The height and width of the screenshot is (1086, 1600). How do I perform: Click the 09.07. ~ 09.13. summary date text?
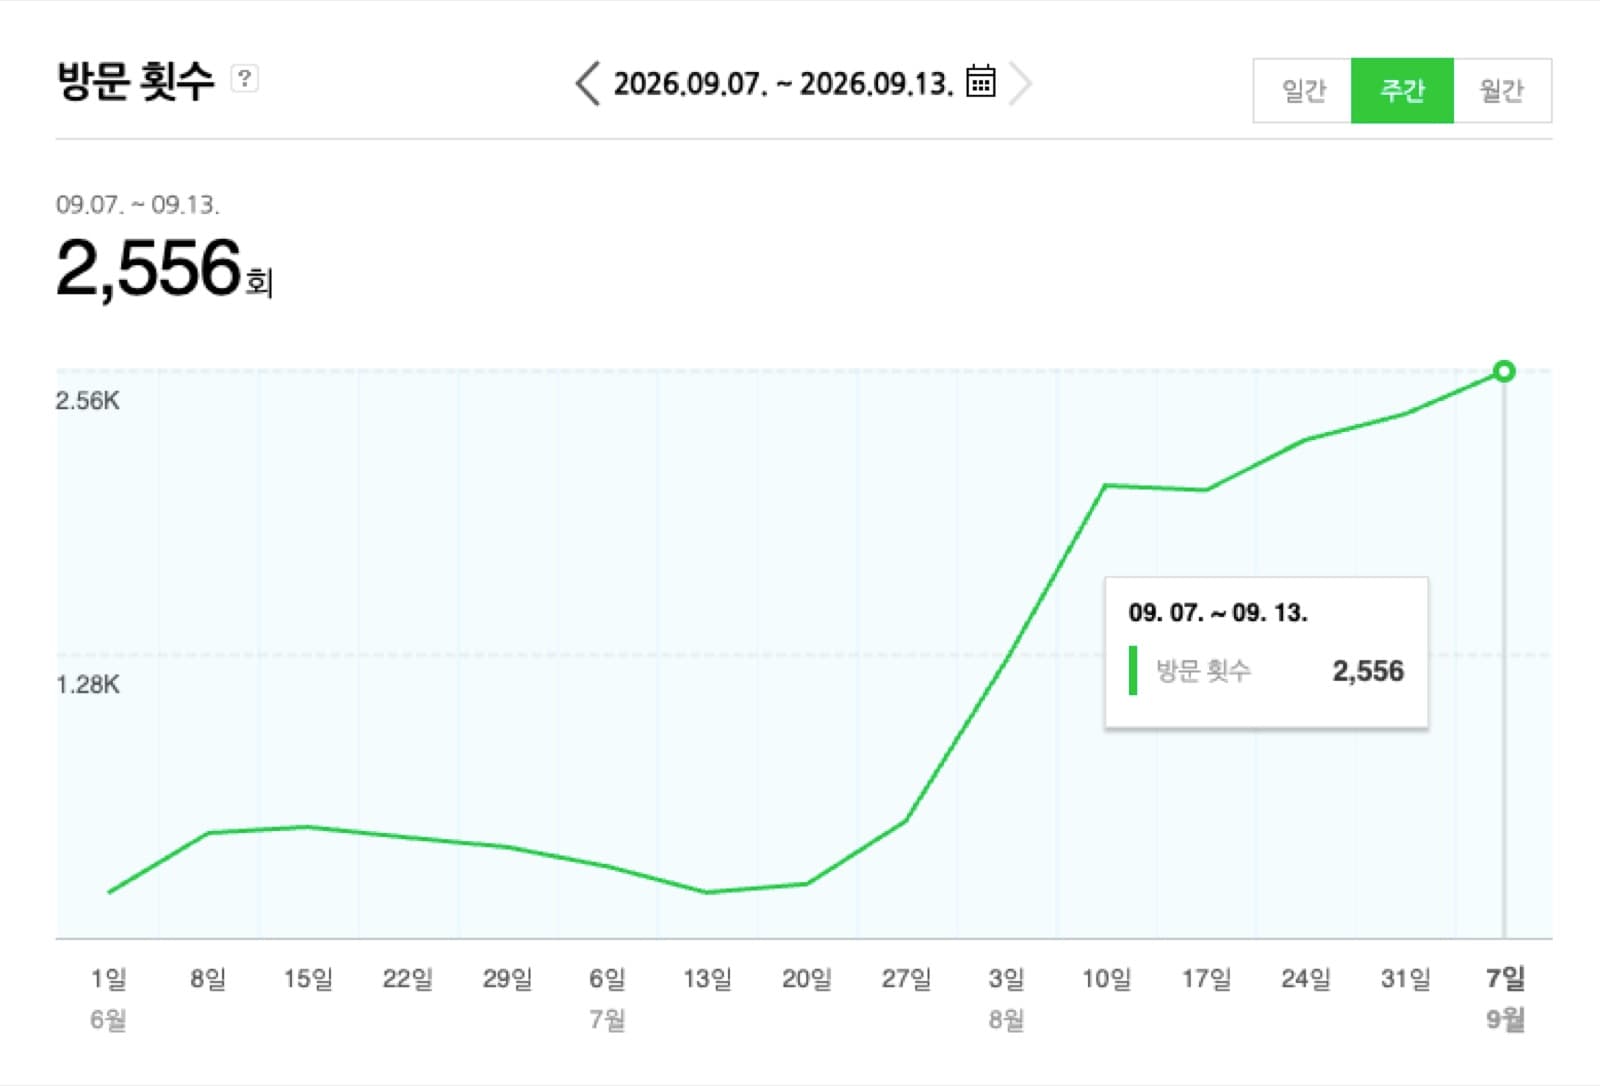click(x=137, y=205)
